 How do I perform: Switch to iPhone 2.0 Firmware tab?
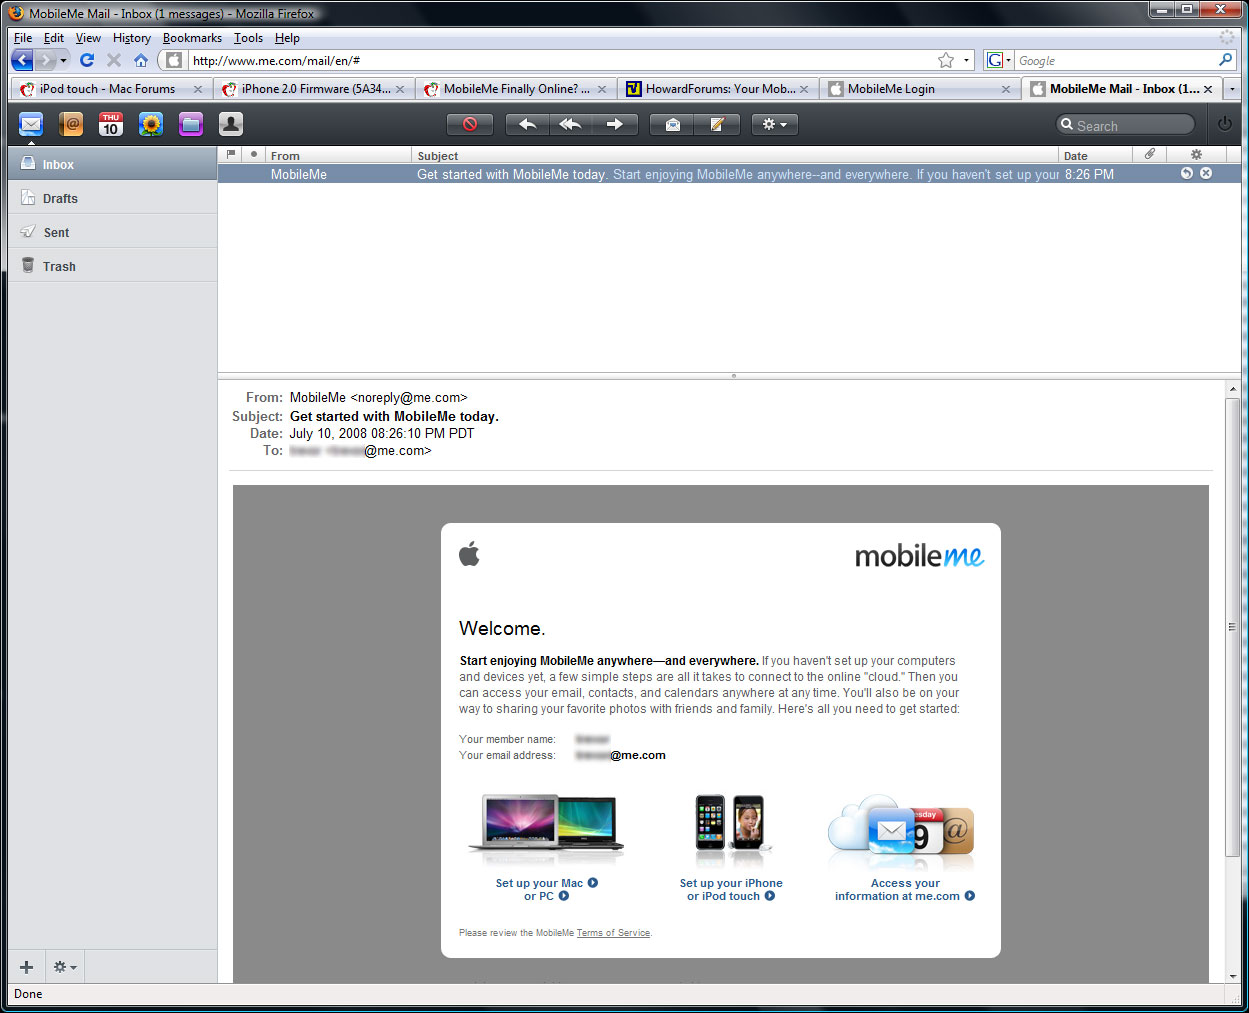312,89
